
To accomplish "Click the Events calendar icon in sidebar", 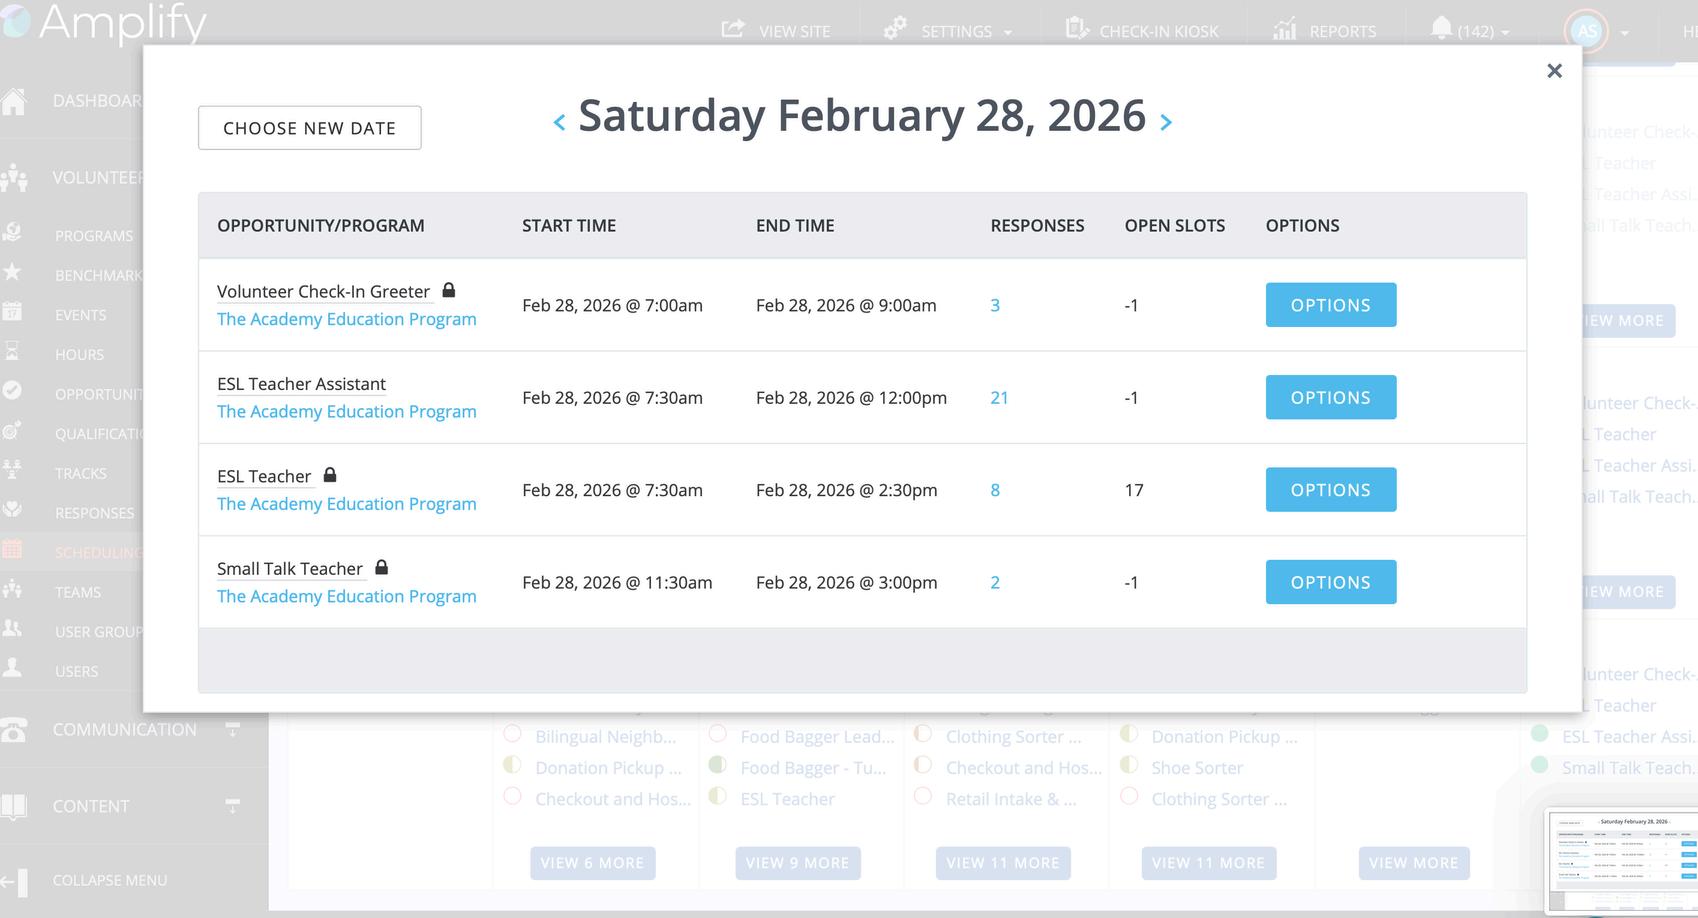I will pos(12,311).
